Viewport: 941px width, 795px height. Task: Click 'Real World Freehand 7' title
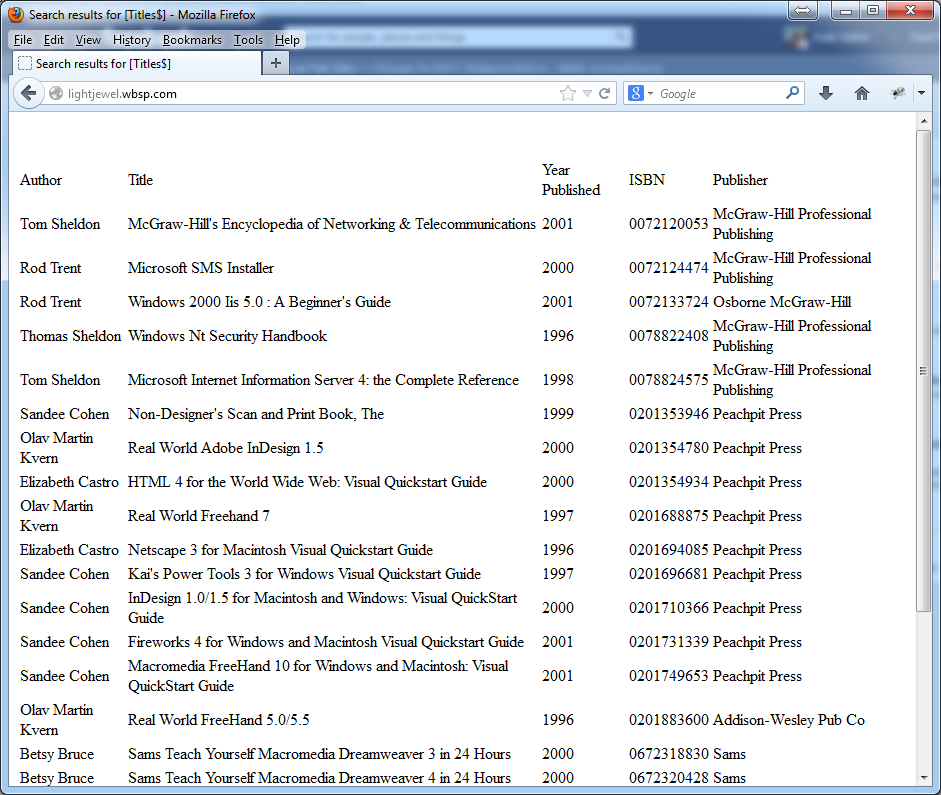[x=199, y=516]
